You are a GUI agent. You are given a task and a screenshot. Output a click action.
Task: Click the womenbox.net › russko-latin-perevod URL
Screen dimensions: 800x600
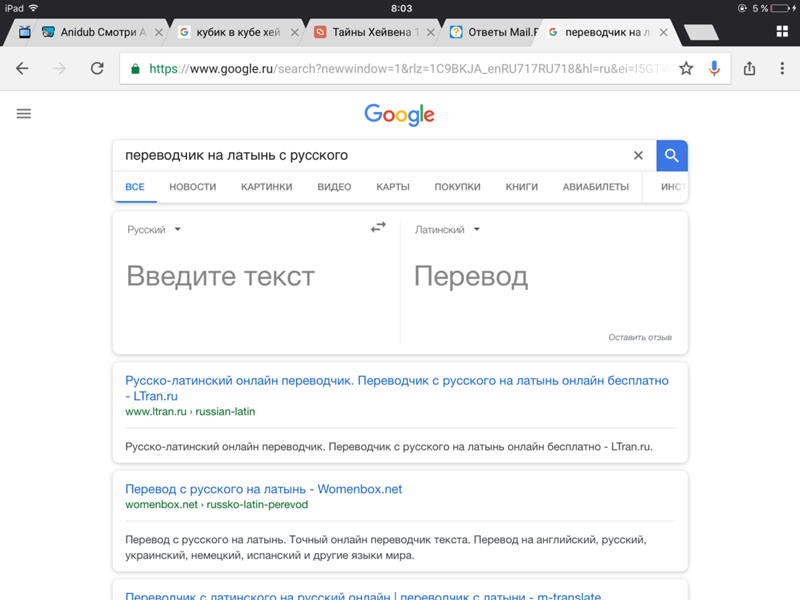click(216, 505)
